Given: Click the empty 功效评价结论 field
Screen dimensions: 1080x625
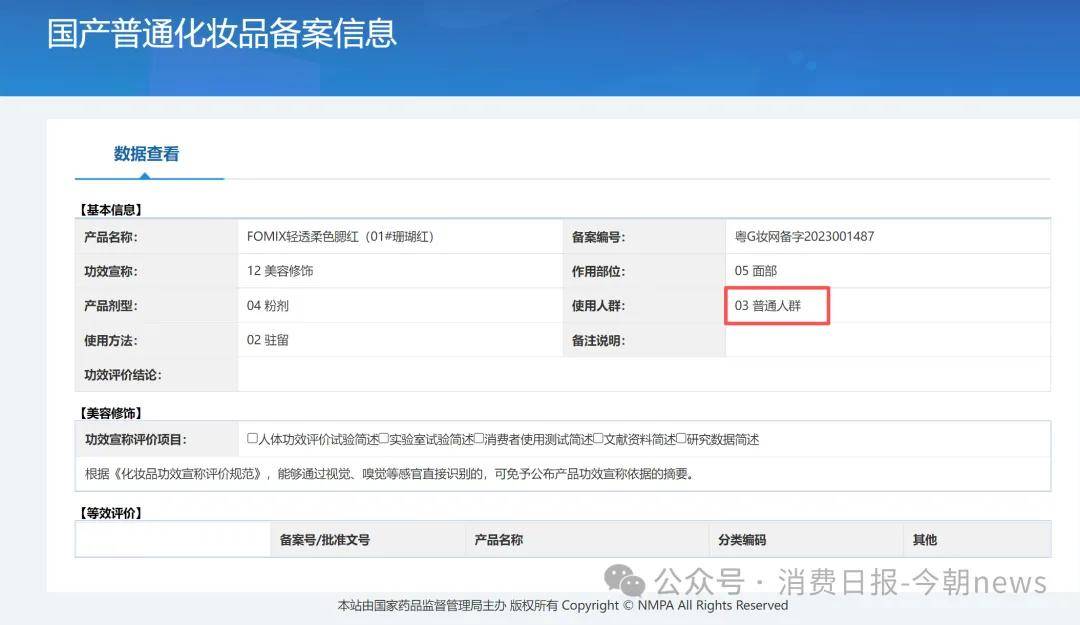Looking at the screenshot, I should 643,375.
